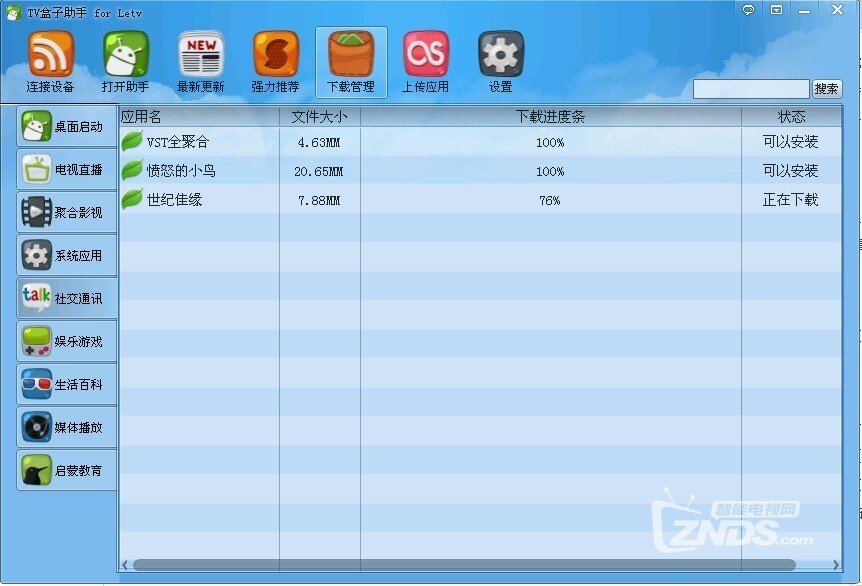Click the TV盒子助手 app logo in title bar
This screenshot has height=586, width=862.
tap(13, 12)
